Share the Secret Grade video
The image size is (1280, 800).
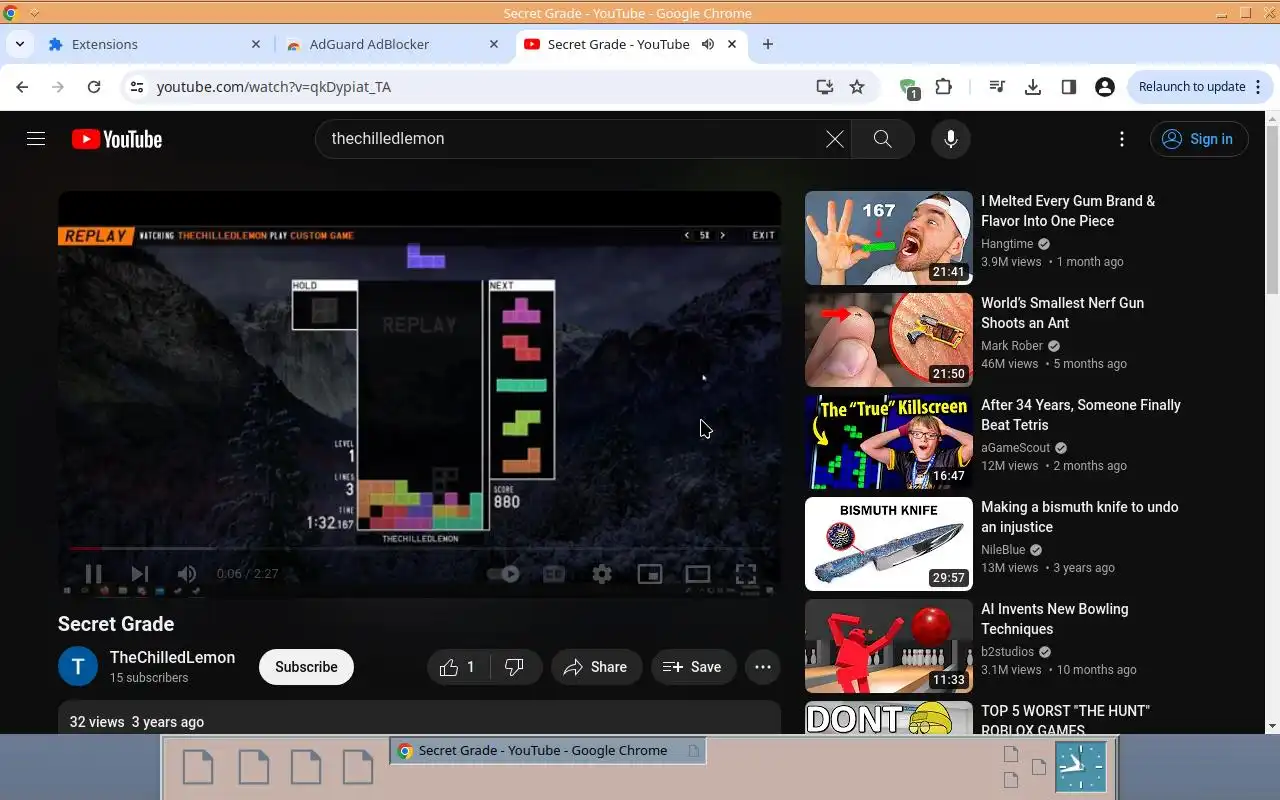pyautogui.click(x=596, y=667)
